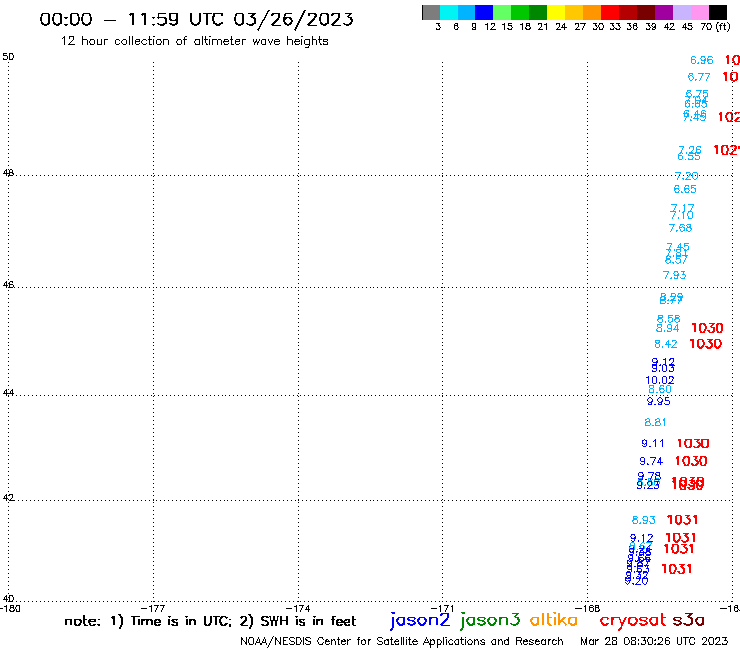Click the wave height value 8.93
The image size is (740, 650).
tap(644, 520)
